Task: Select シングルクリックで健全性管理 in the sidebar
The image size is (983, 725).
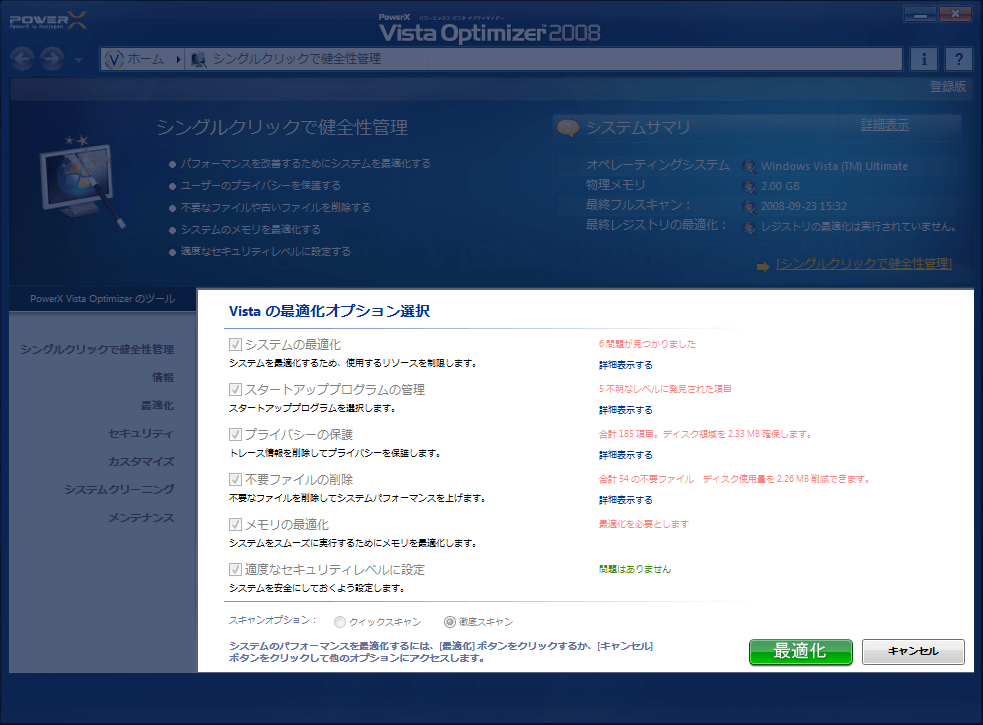Action: (x=97, y=349)
